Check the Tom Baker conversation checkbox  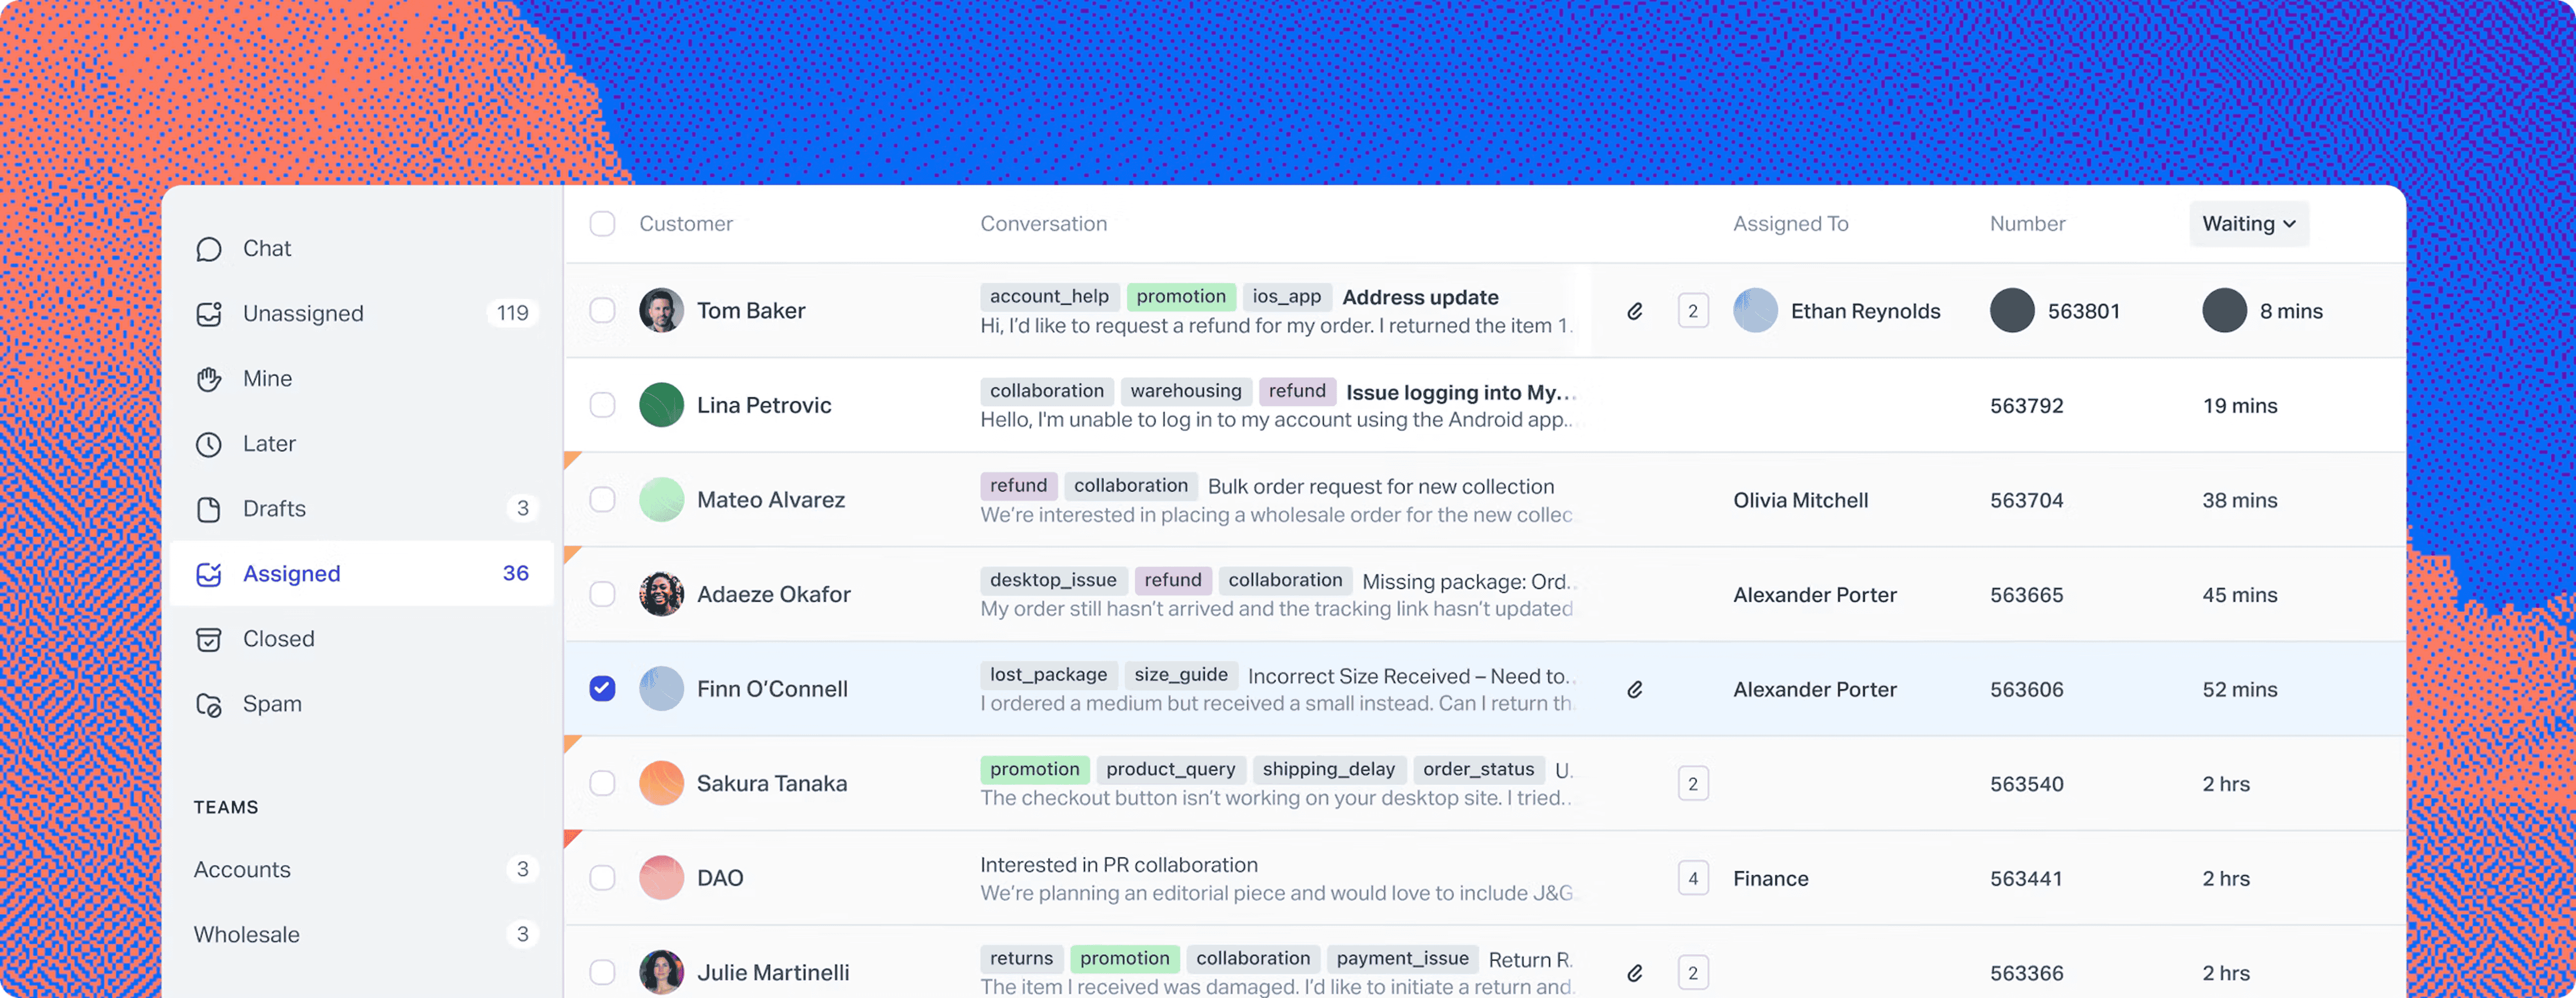coord(602,310)
